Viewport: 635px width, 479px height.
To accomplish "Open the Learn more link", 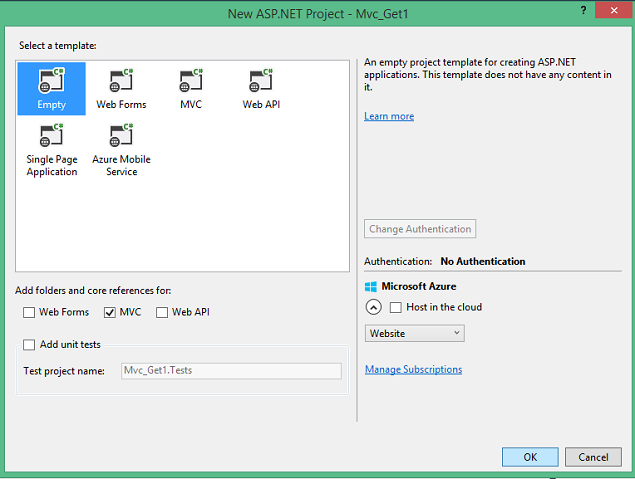I will pos(389,116).
